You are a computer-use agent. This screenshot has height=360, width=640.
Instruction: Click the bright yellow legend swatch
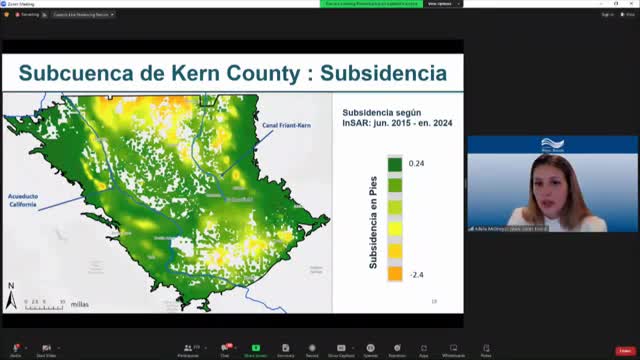coord(395,229)
